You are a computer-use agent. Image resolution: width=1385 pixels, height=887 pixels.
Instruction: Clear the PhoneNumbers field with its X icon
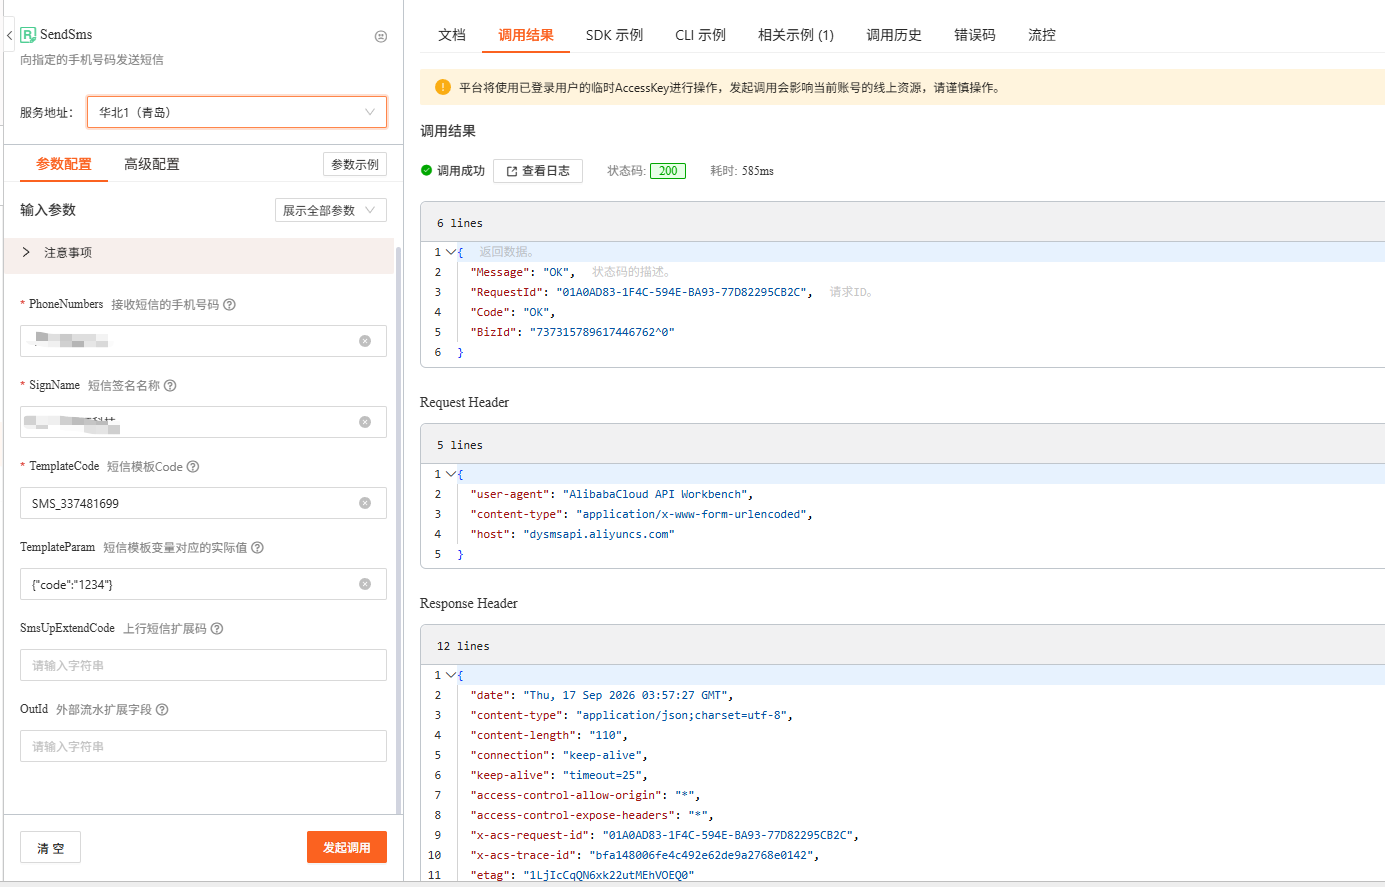tap(365, 341)
